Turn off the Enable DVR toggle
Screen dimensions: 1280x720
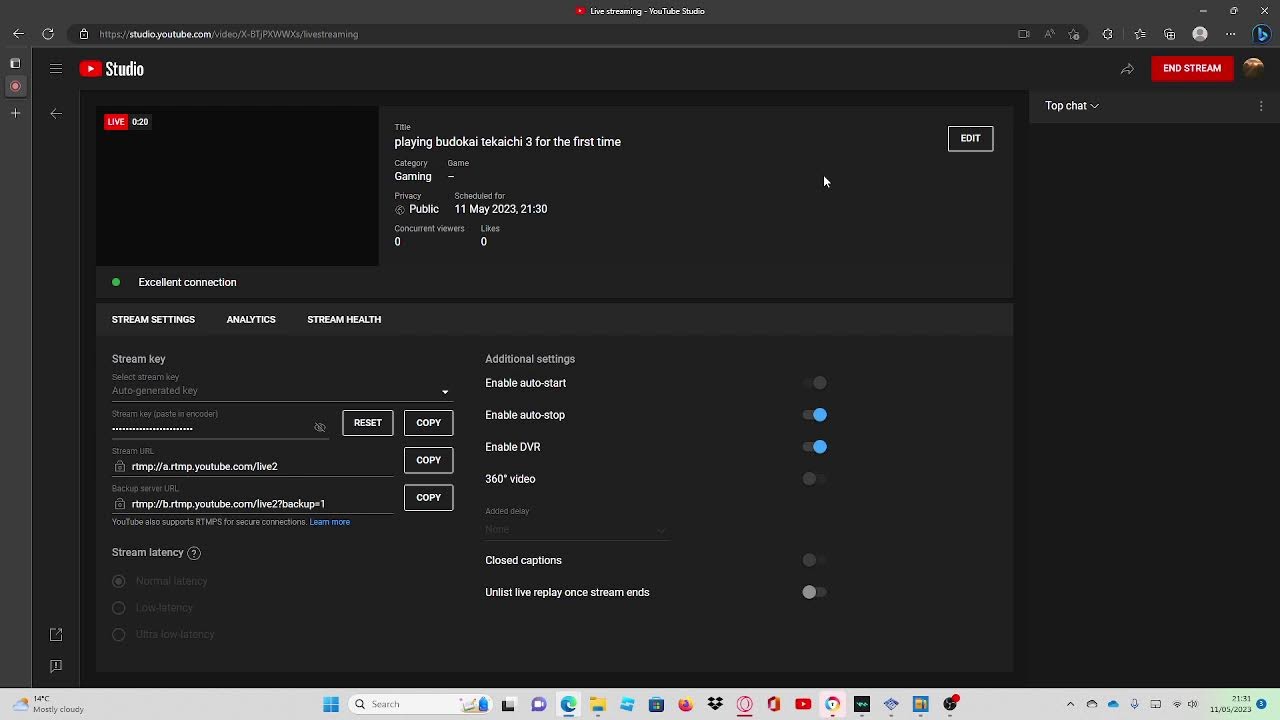click(x=815, y=447)
